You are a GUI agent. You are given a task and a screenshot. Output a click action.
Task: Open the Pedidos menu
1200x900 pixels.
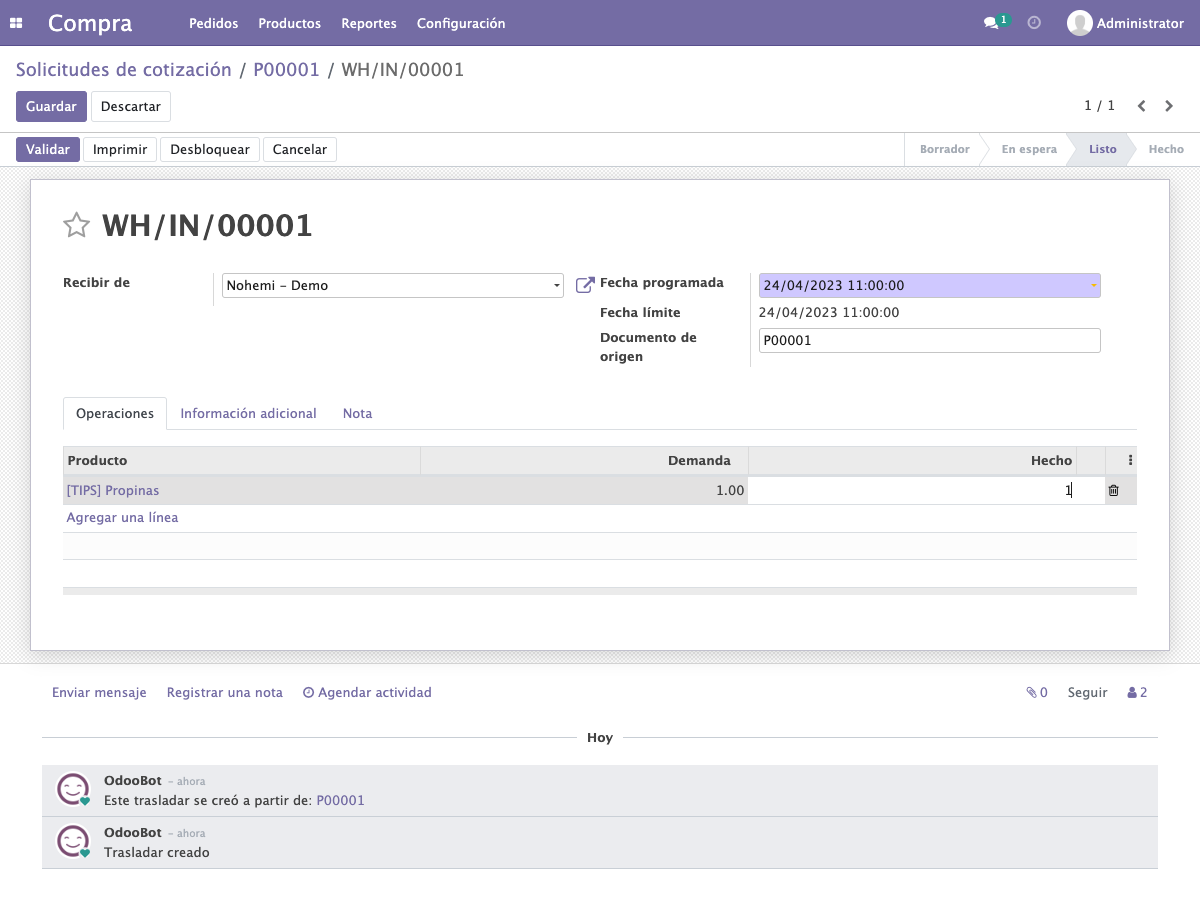click(x=213, y=23)
